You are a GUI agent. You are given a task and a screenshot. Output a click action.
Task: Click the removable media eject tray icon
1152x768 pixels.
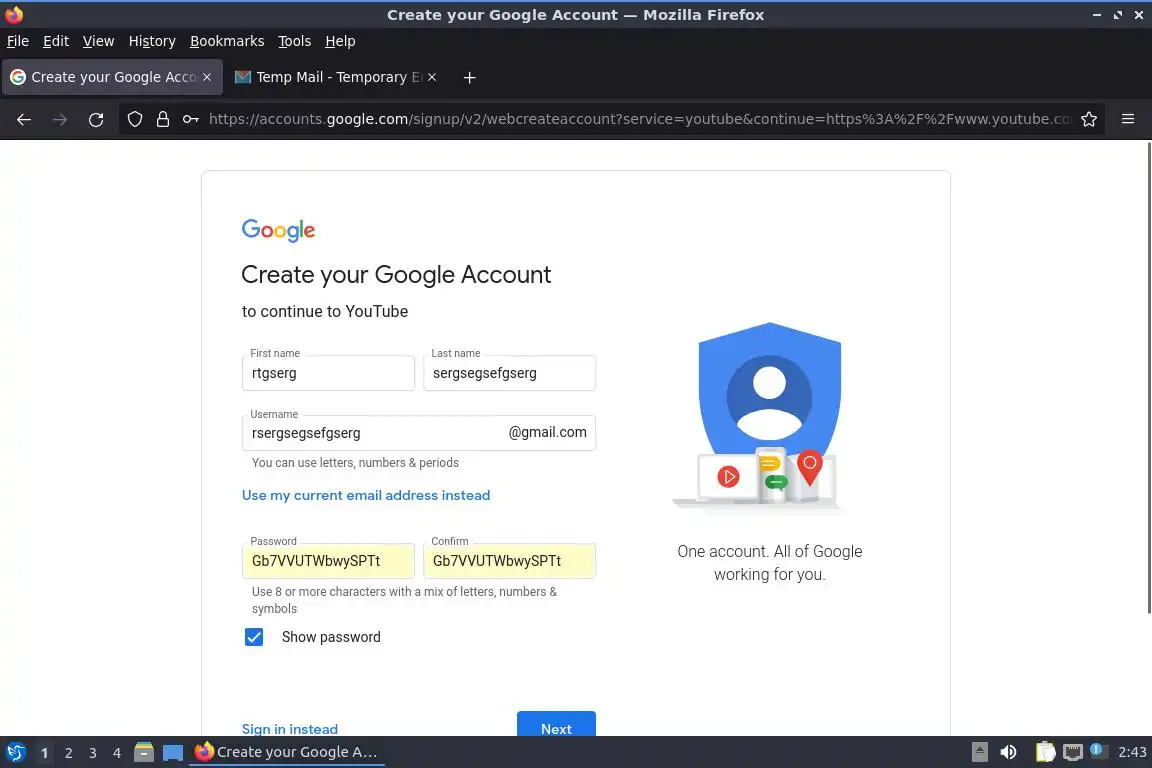979,752
